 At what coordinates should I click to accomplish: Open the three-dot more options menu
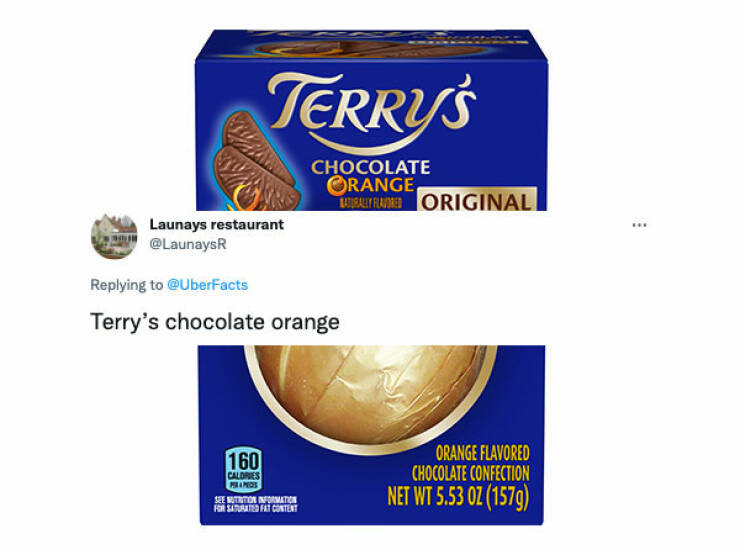(x=639, y=225)
